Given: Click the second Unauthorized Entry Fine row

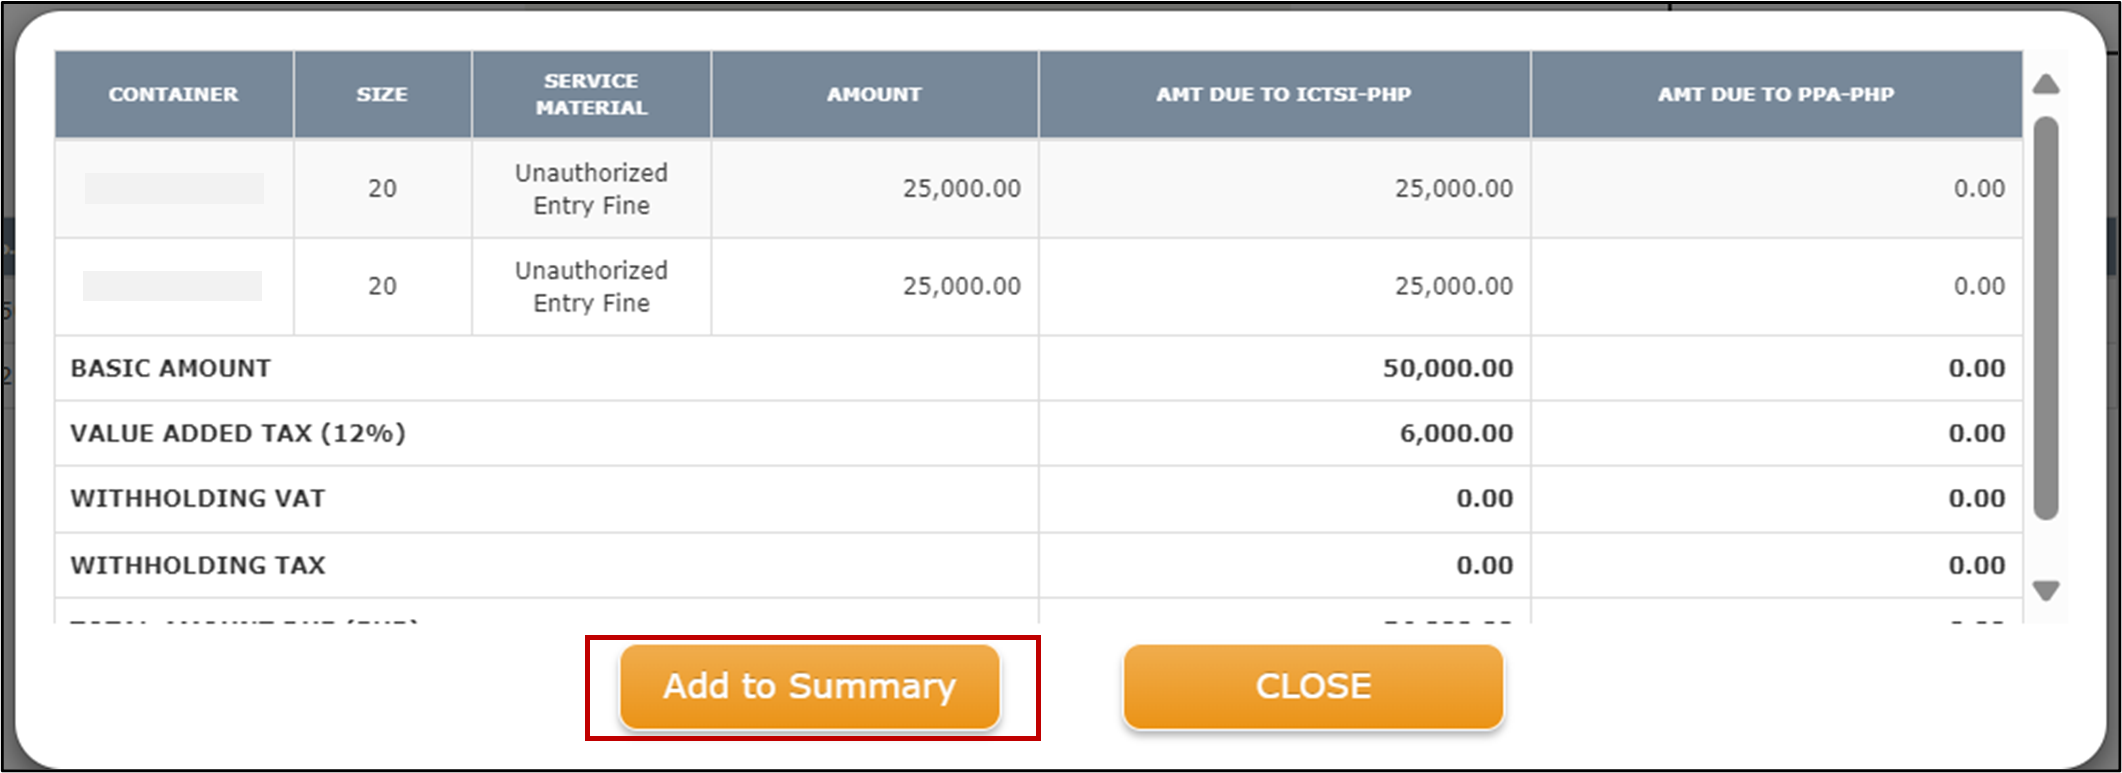Looking at the screenshot, I should [590, 286].
